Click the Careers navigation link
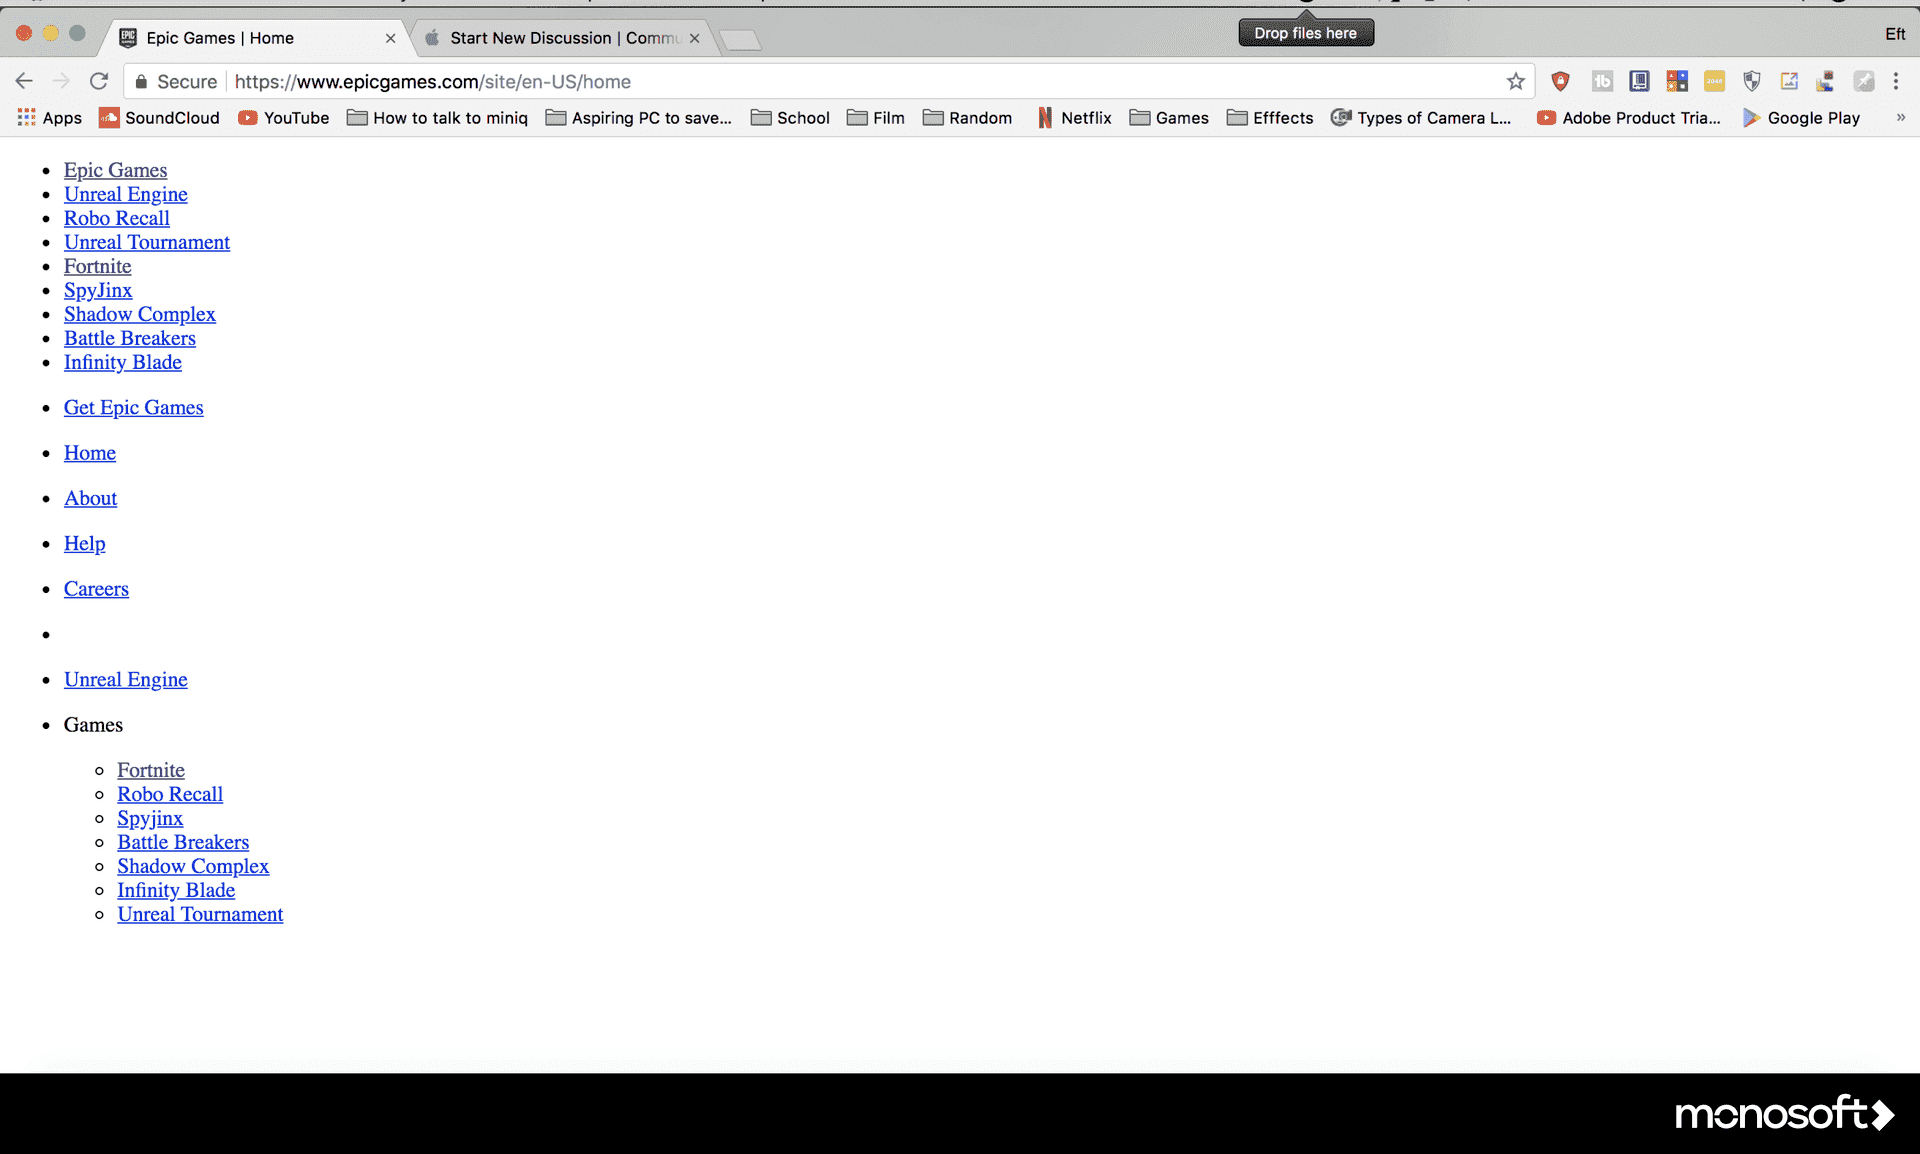Viewport: 1920px width, 1154px height. point(95,589)
